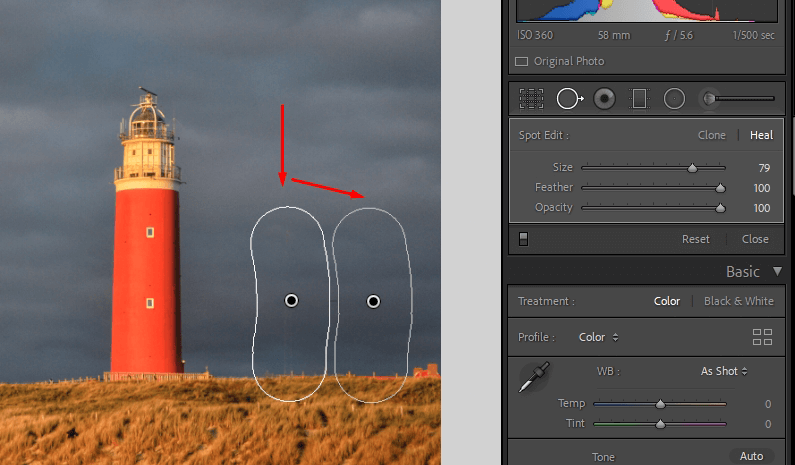
Task: Open the Profile Browser grid icon
Action: pos(762,337)
